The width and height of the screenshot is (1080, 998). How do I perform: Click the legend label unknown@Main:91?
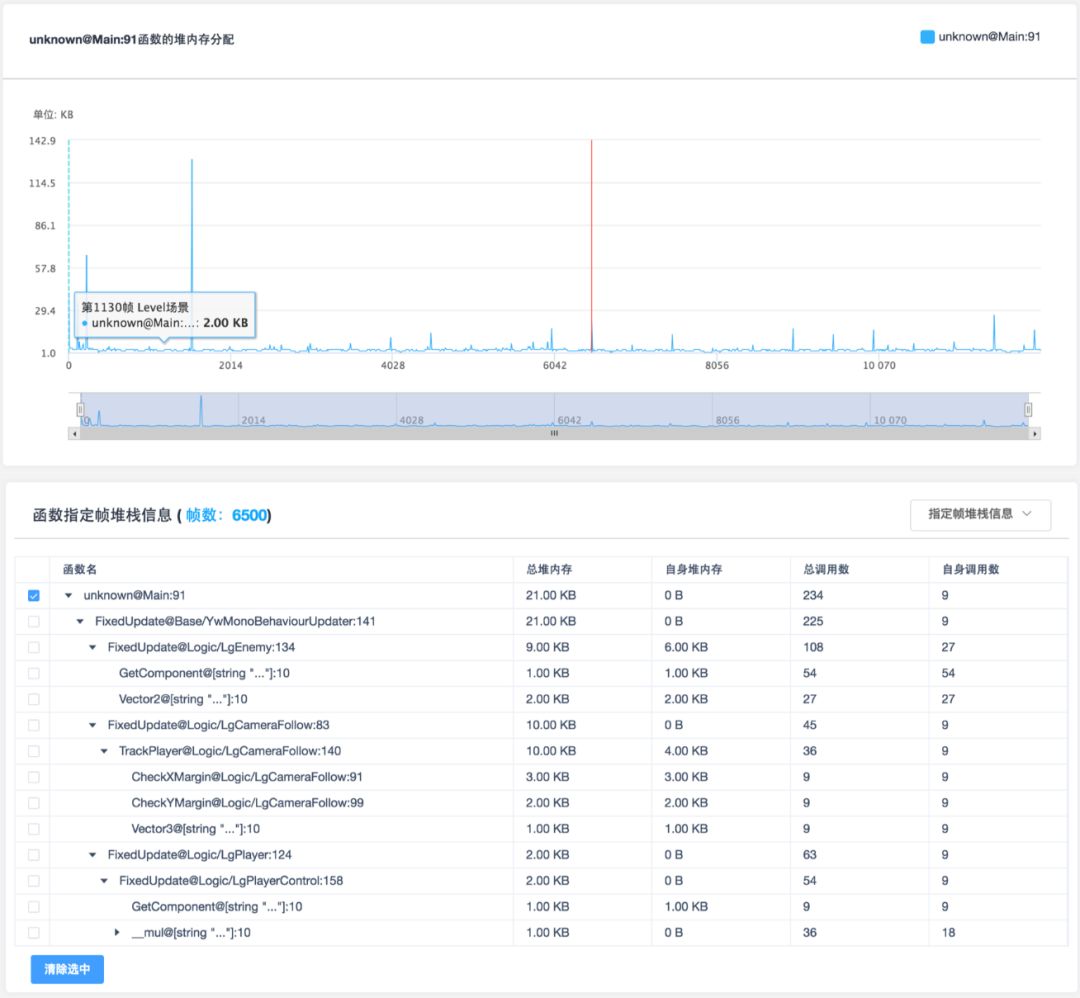pos(989,37)
